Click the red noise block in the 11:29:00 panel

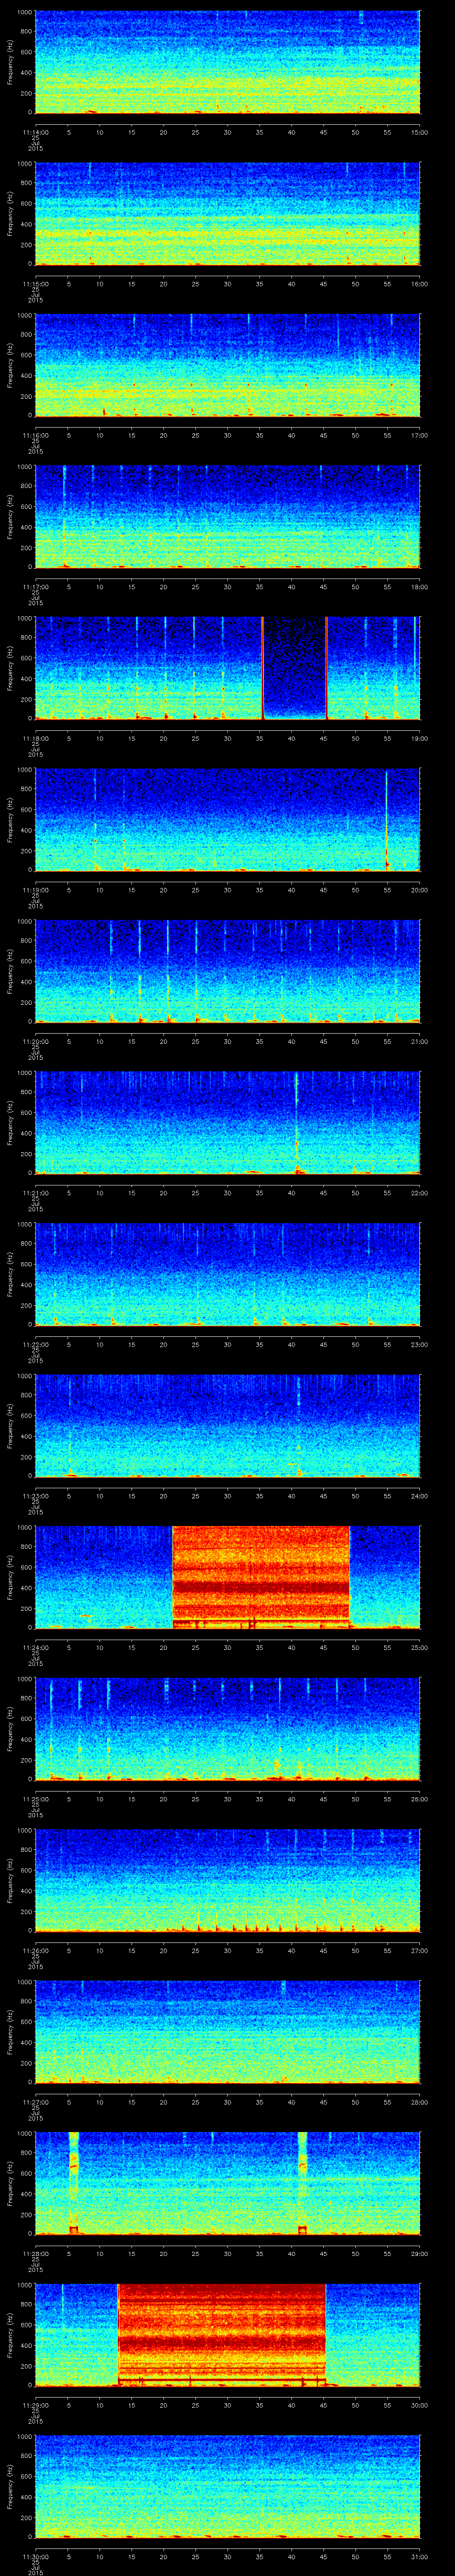click(x=222, y=2335)
